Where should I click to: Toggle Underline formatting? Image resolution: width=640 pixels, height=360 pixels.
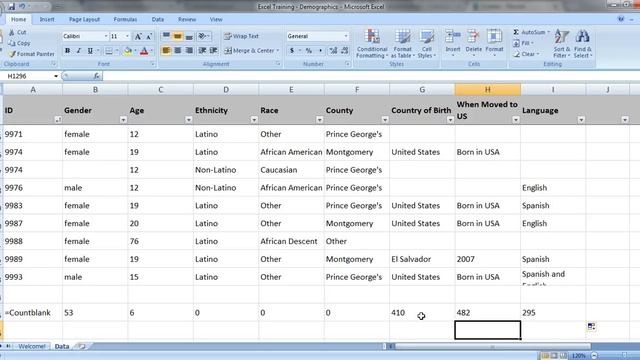click(90, 51)
